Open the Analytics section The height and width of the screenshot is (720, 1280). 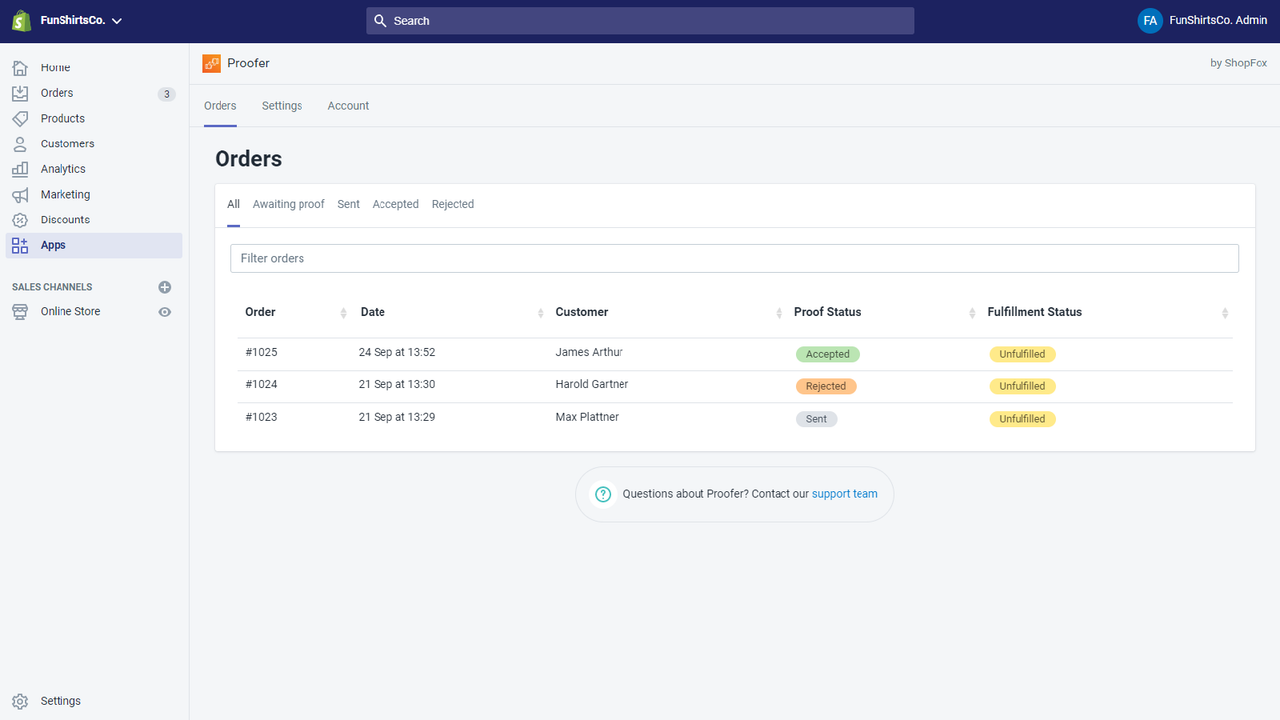[20, 168]
